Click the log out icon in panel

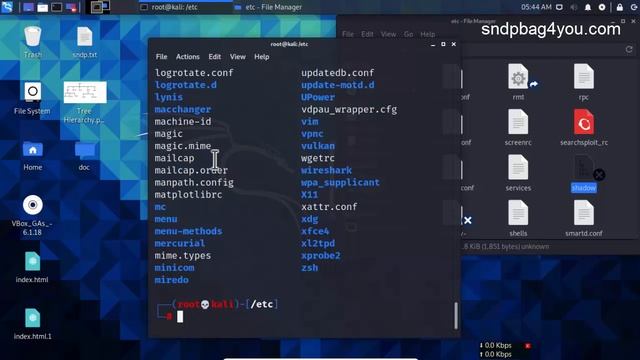634,7
